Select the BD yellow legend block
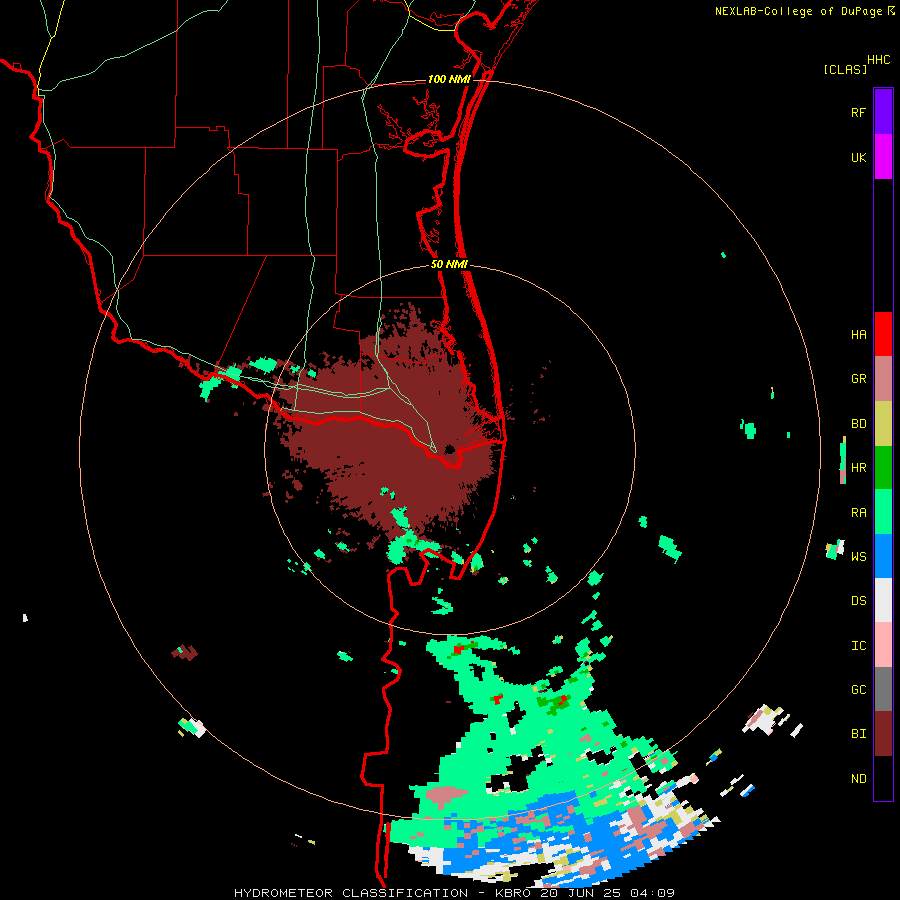900x900 pixels. point(883,424)
